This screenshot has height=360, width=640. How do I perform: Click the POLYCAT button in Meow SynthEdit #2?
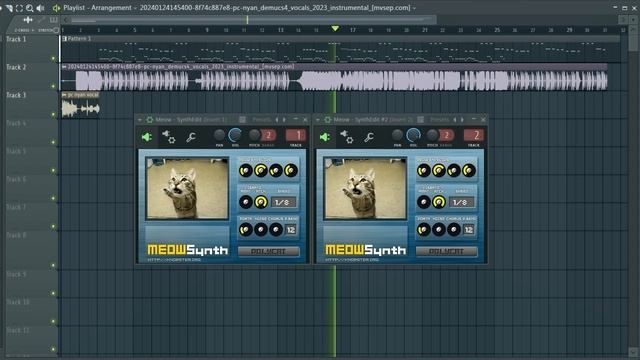coord(447,251)
